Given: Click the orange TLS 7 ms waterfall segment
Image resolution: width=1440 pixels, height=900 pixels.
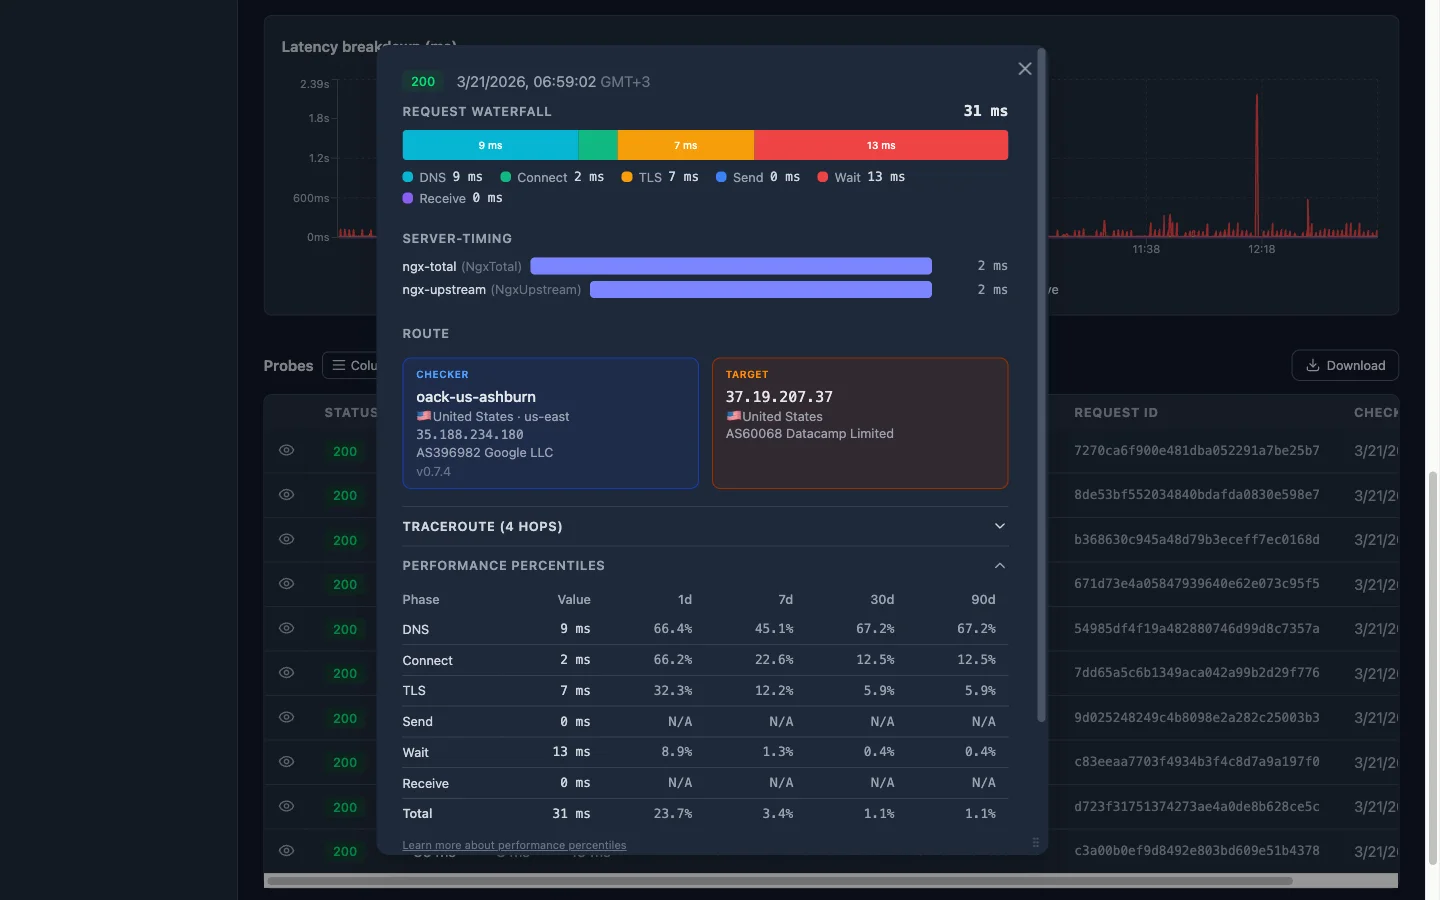Looking at the screenshot, I should 685,146.
